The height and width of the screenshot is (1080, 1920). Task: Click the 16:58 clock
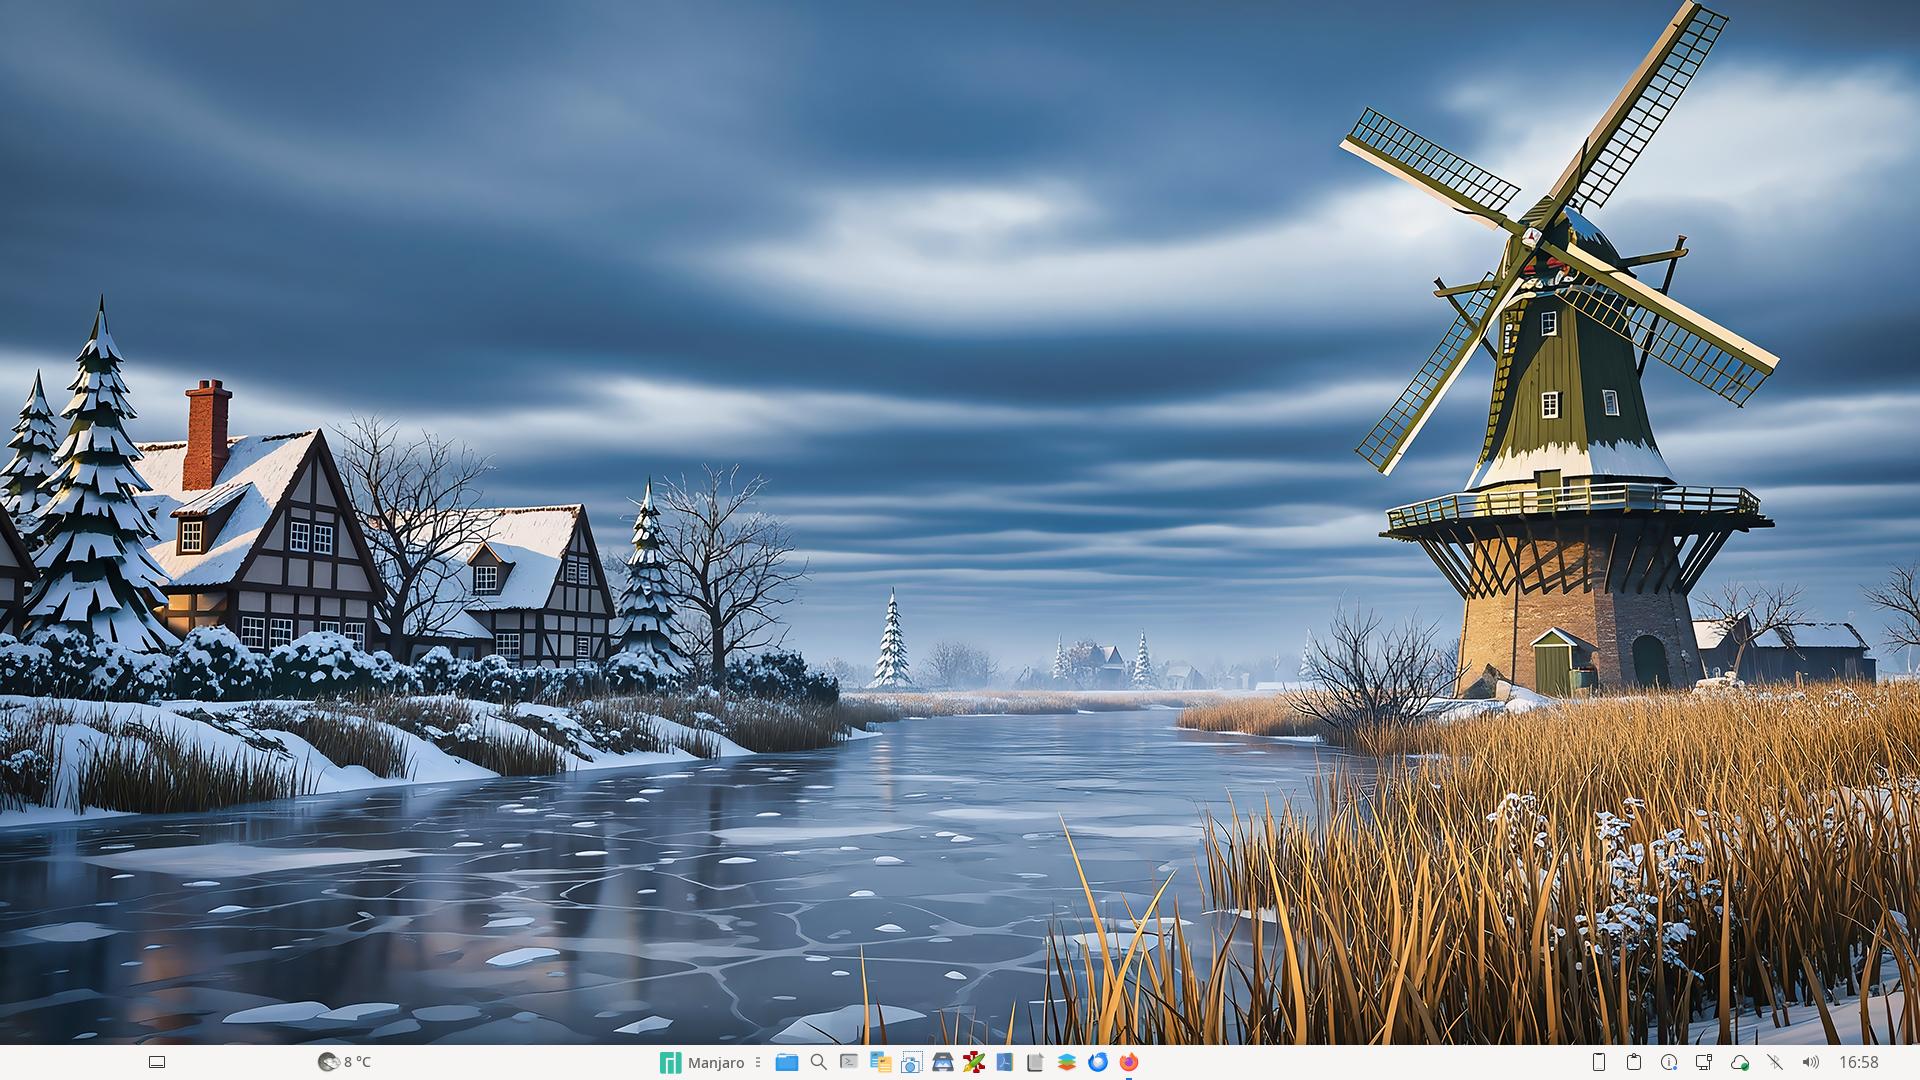coord(1858,1062)
